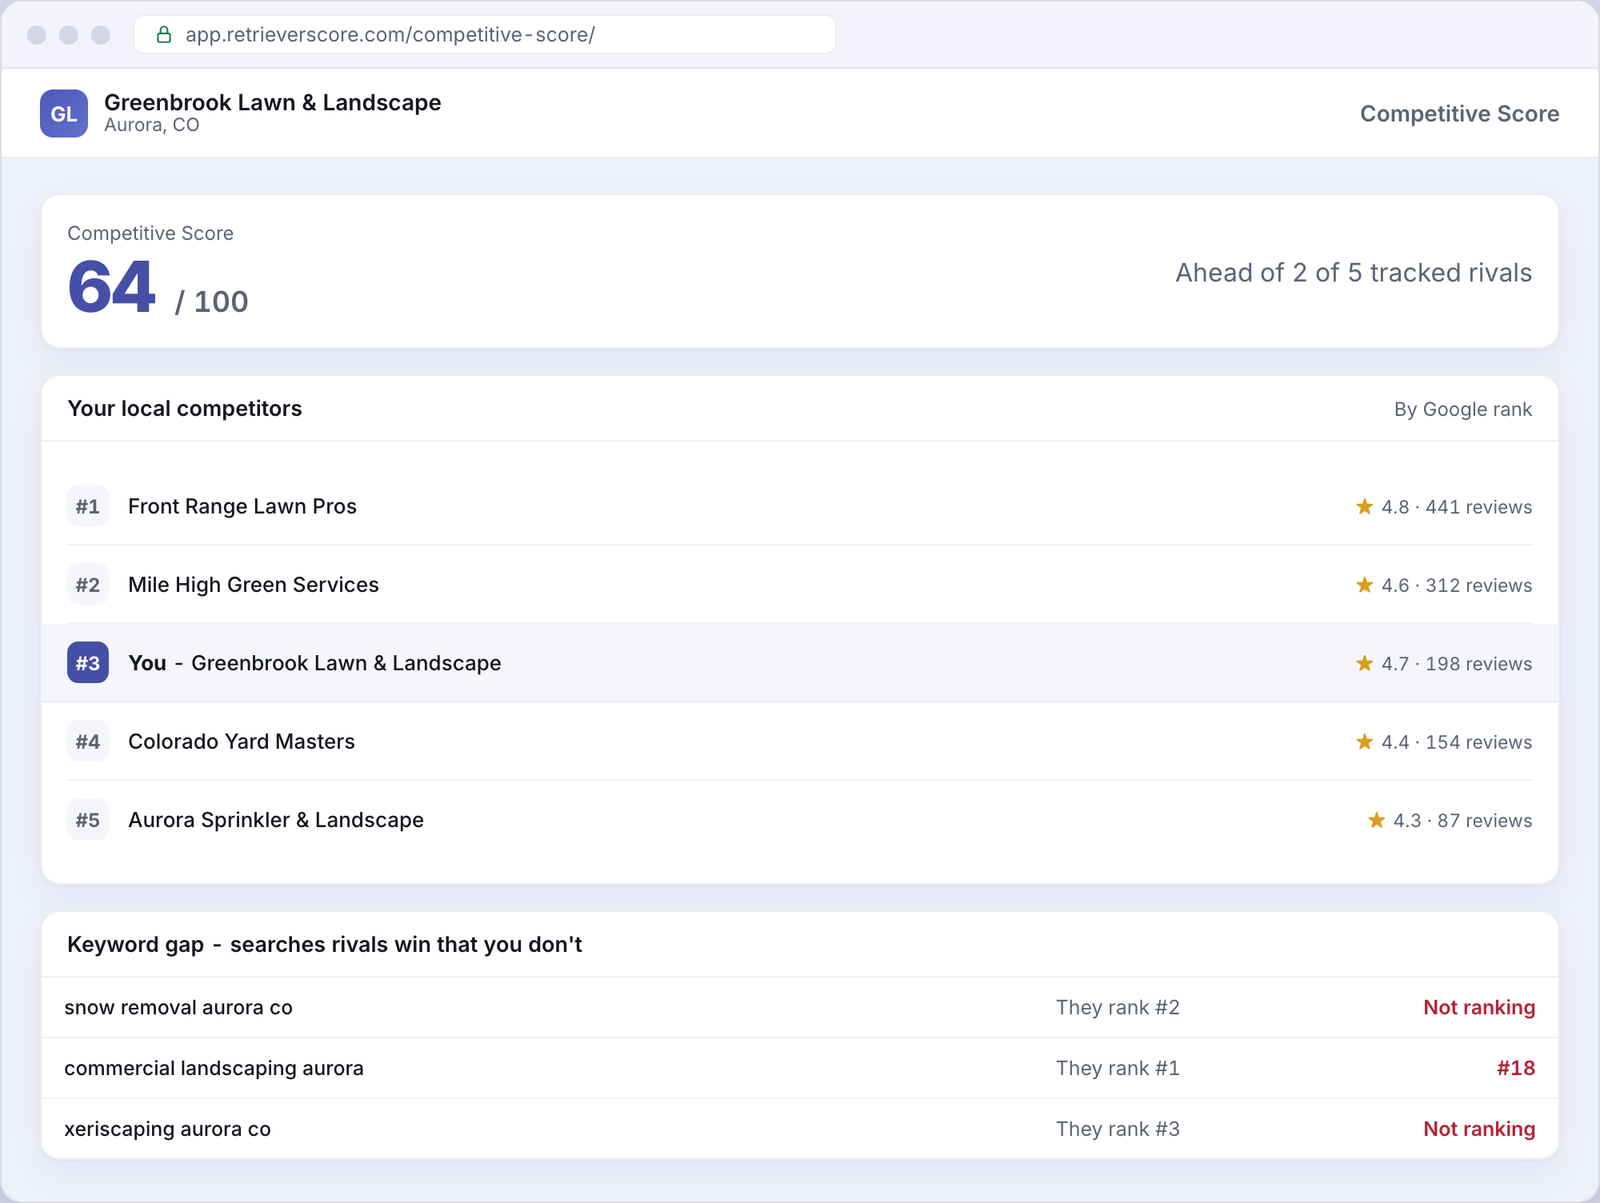This screenshot has height=1203, width=1600.
Task: Click the Greenbrook Lawn & Landscape business name header
Action: pos(273,102)
